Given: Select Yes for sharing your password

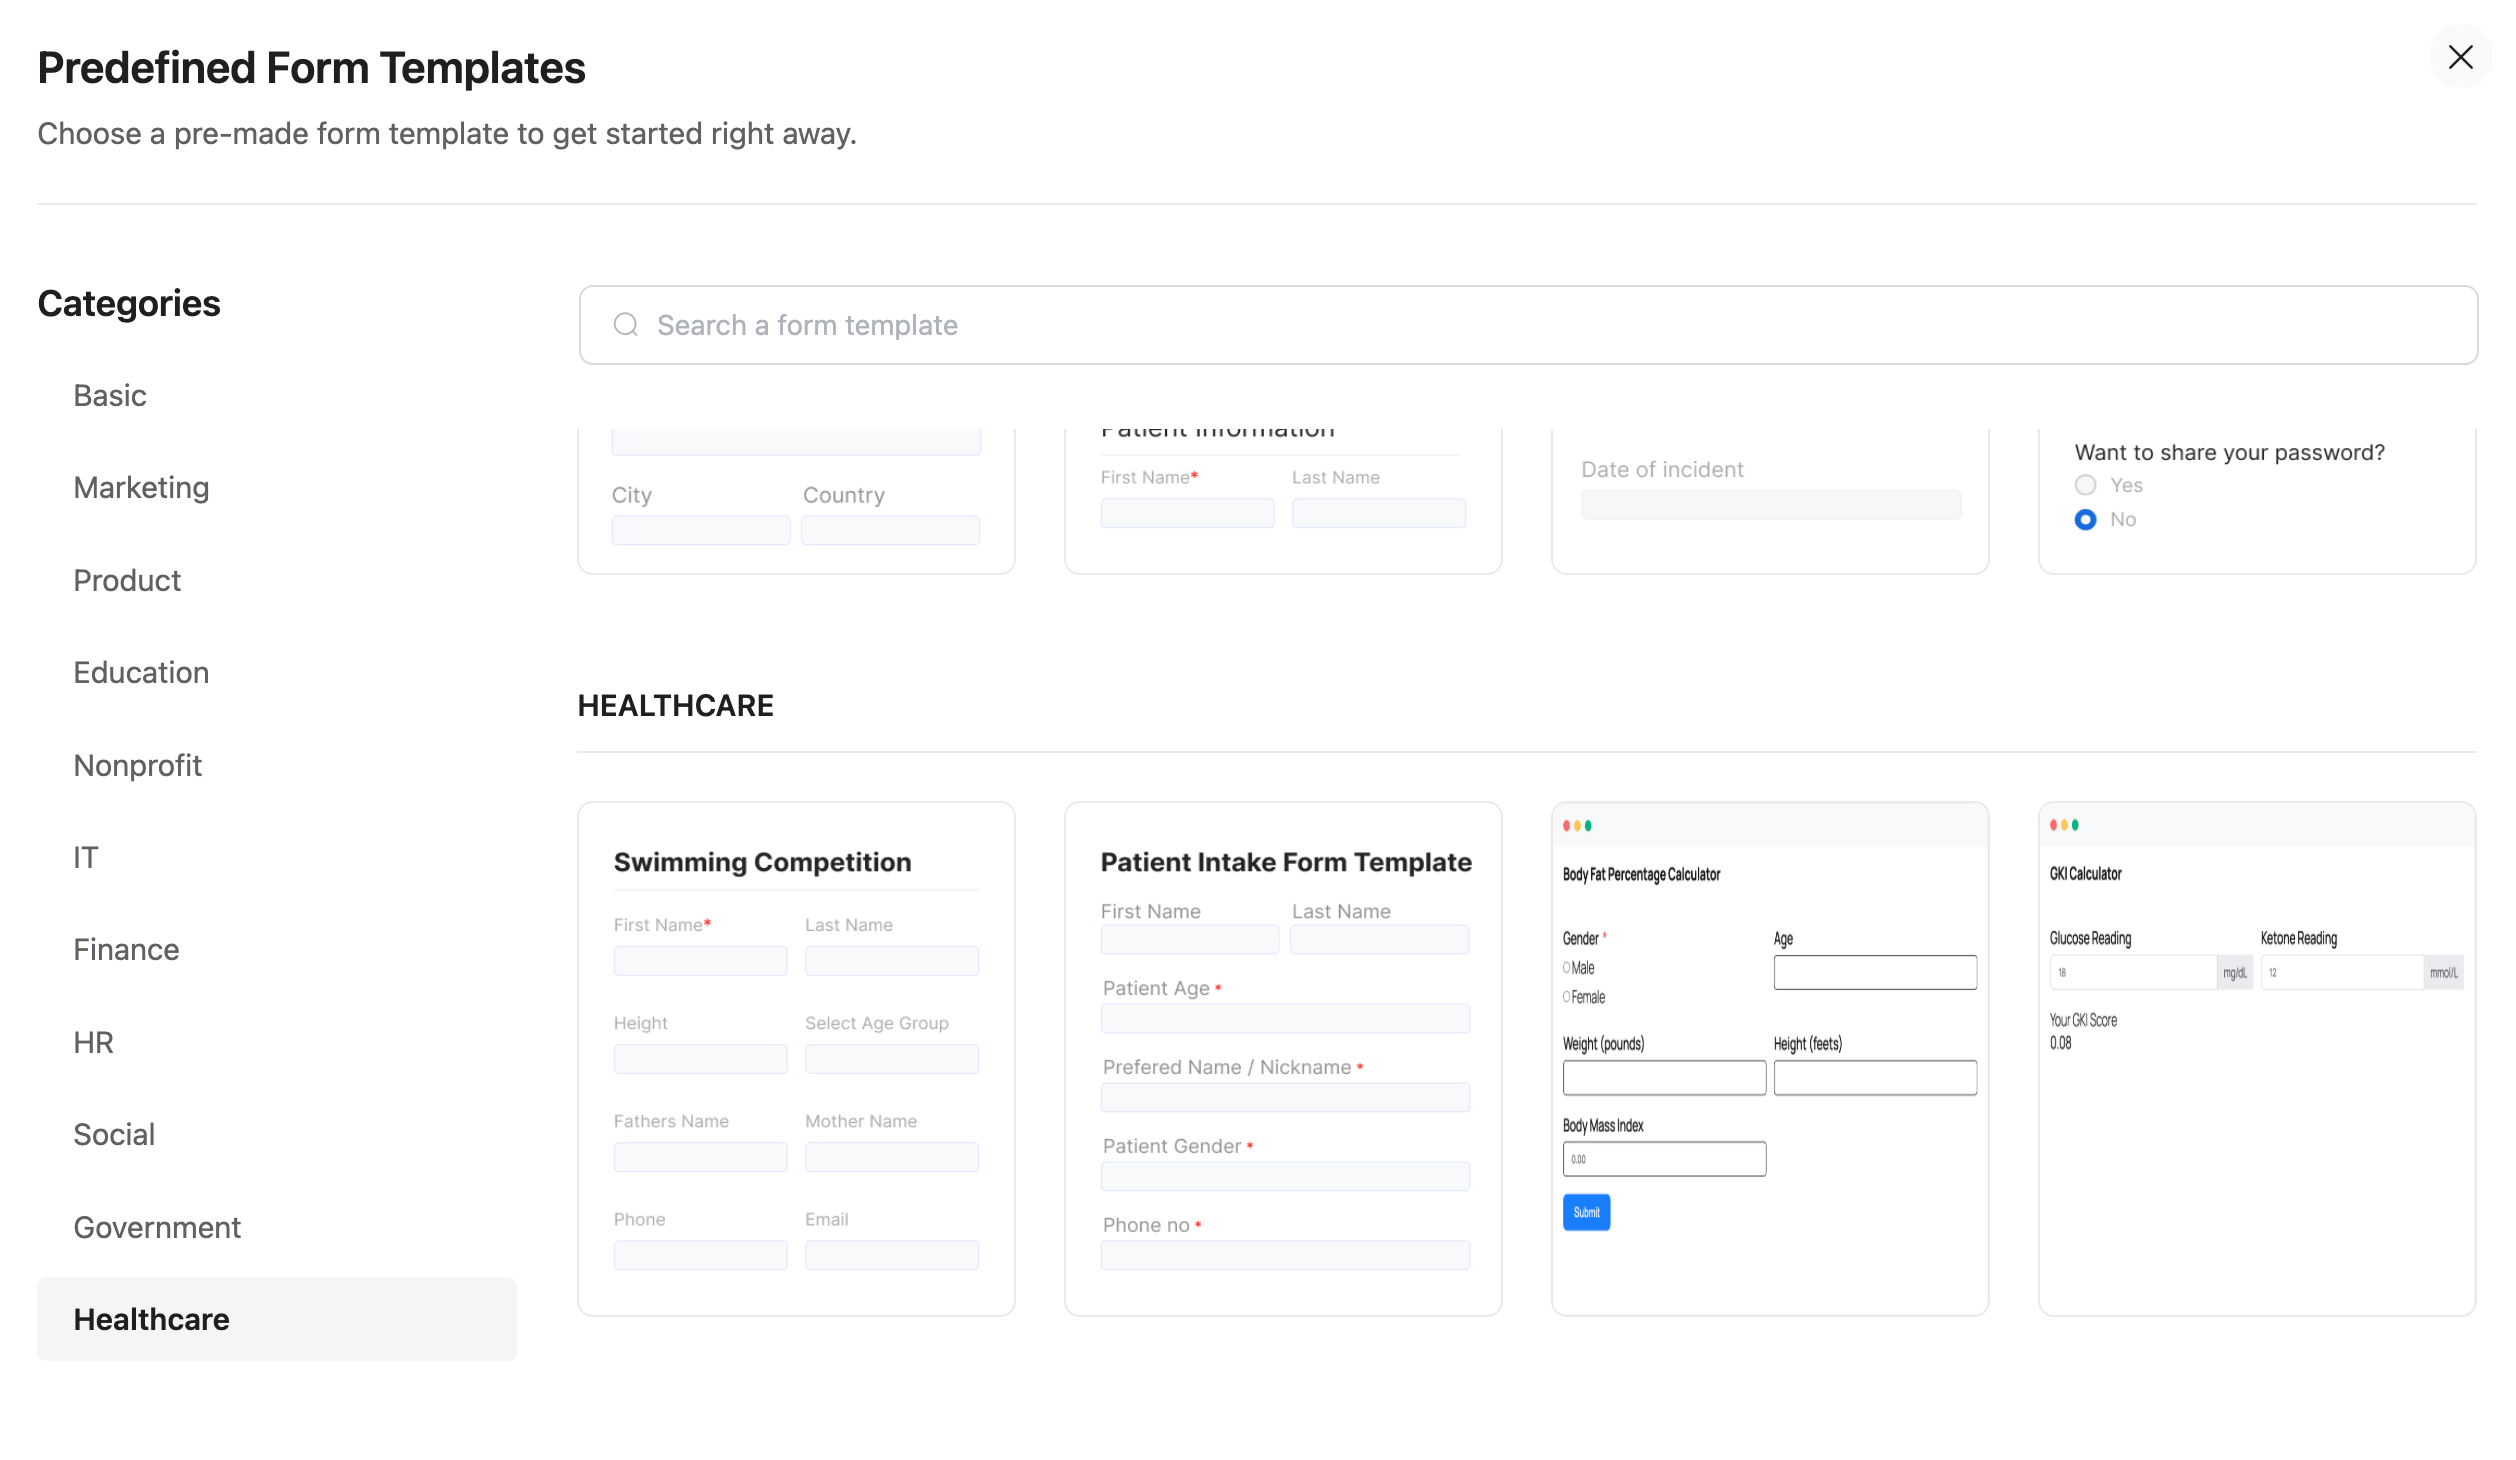Looking at the screenshot, I should point(2086,485).
